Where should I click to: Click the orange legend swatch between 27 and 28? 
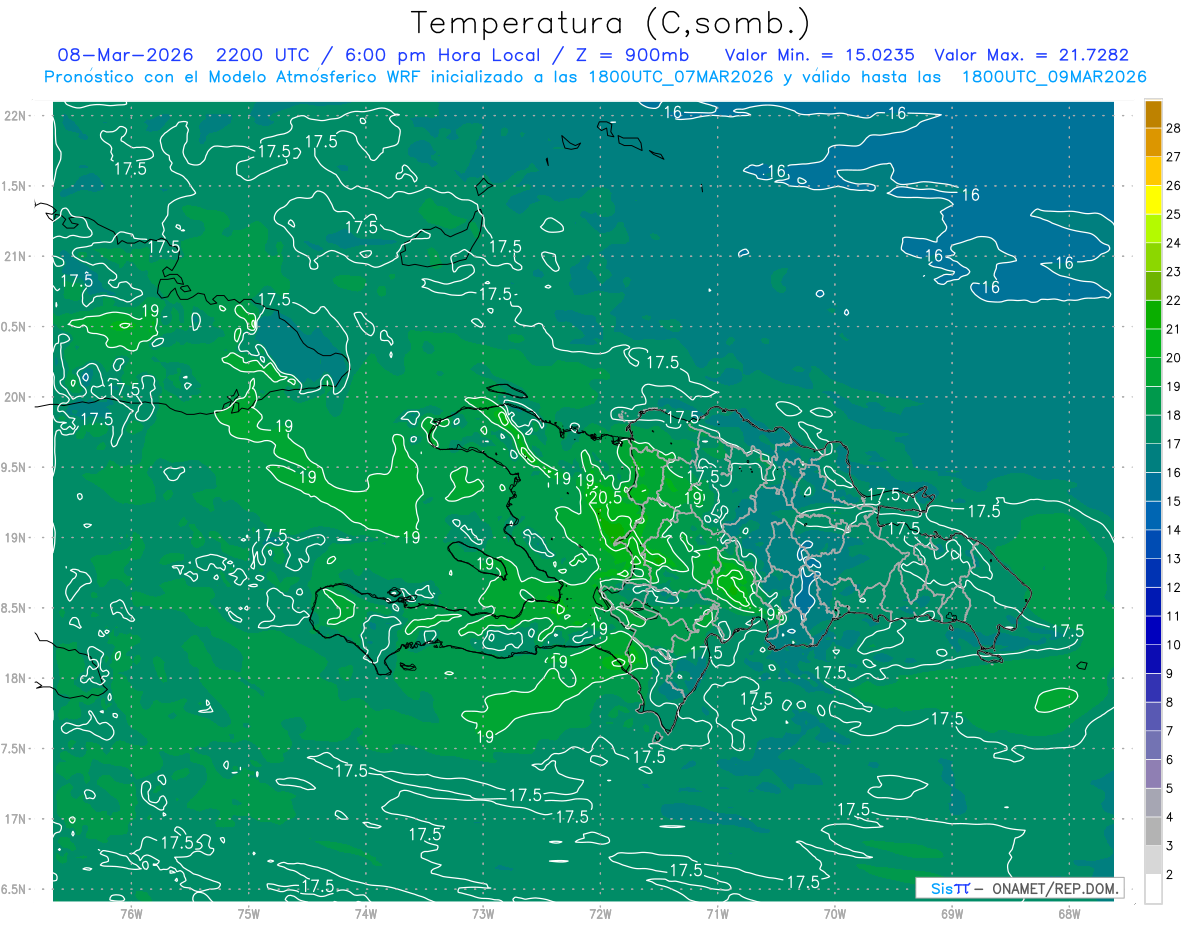click(1153, 142)
